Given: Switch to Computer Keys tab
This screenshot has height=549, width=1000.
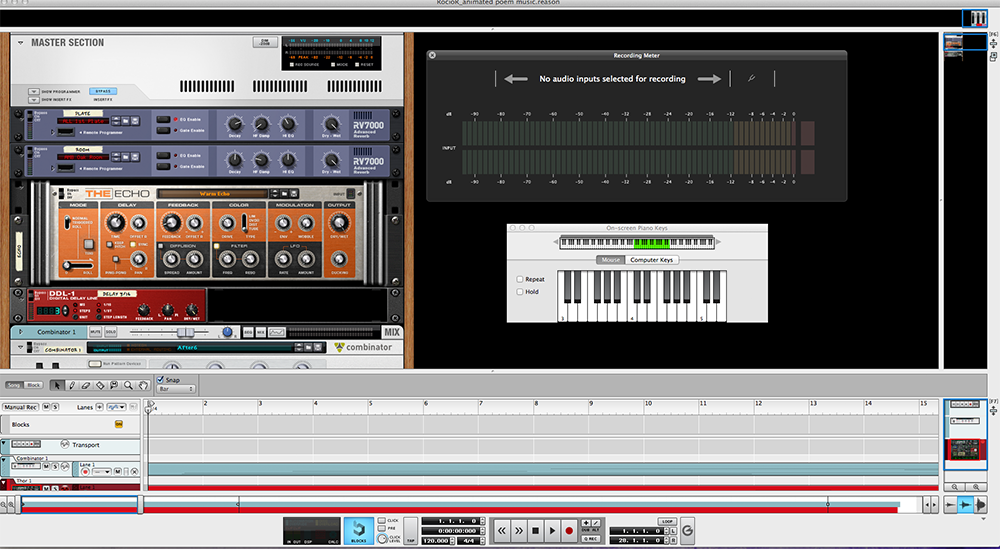Looking at the screenshot, I should pos(651,260).
